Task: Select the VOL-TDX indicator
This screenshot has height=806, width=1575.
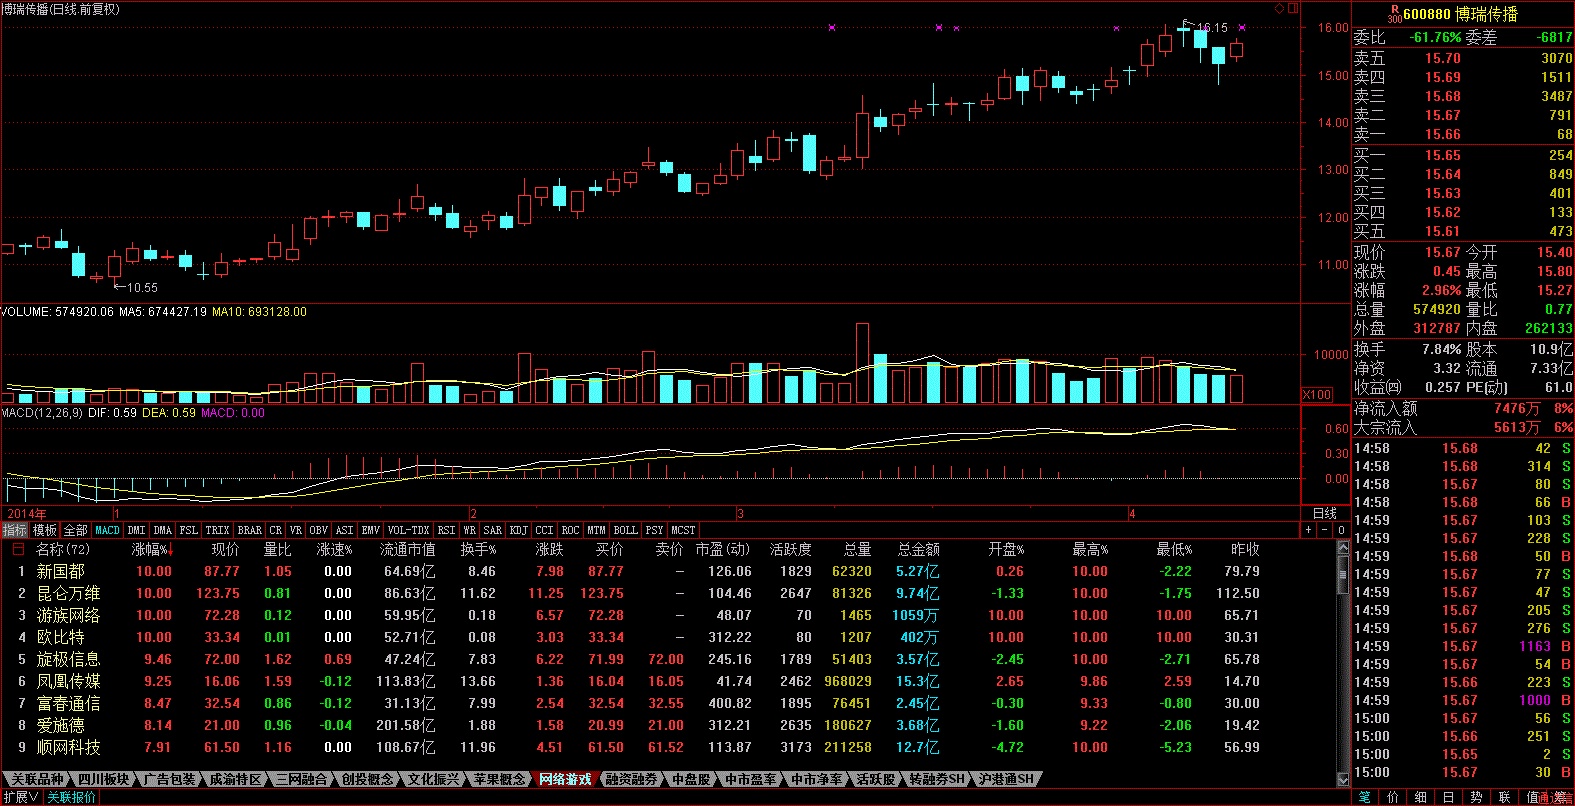Action: [408, 530]
